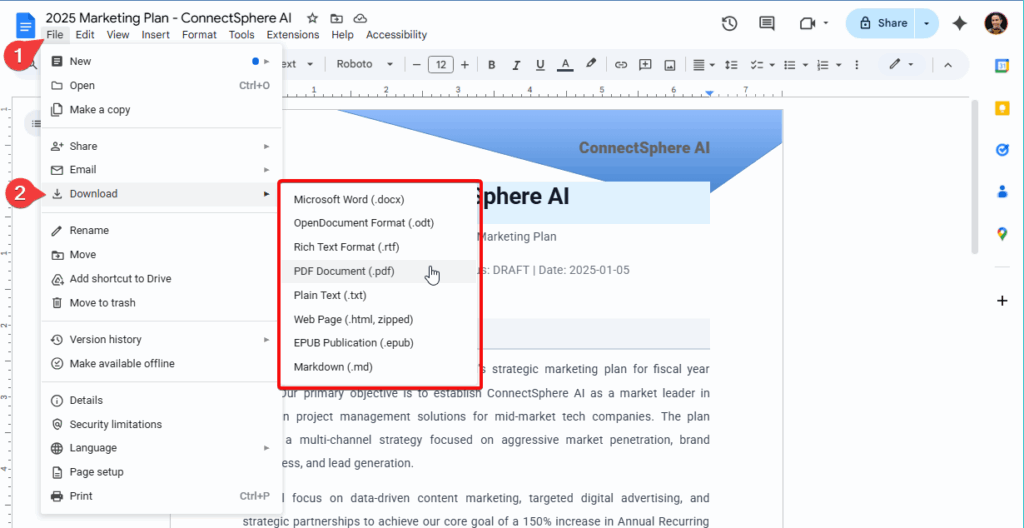Viewport: 1024px width, 528px height.
Task: Open the bulleted list dropdown
Action: click(x=795, y=65)
